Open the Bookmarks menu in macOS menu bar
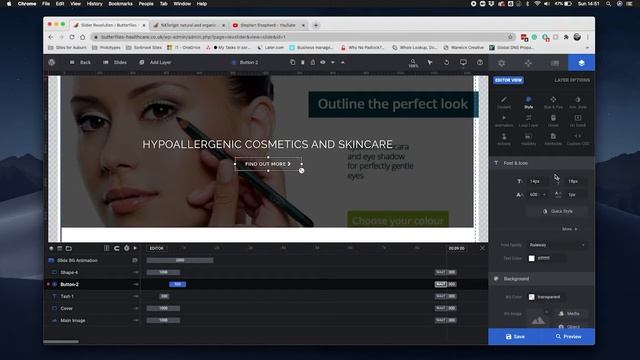The height and width of the screenshot is (360, 640). (120, 4)
